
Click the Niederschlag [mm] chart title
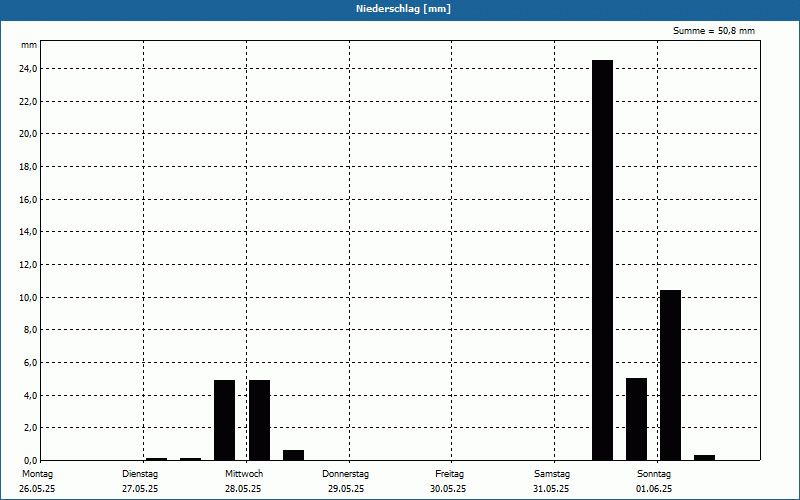click(403, 9)
